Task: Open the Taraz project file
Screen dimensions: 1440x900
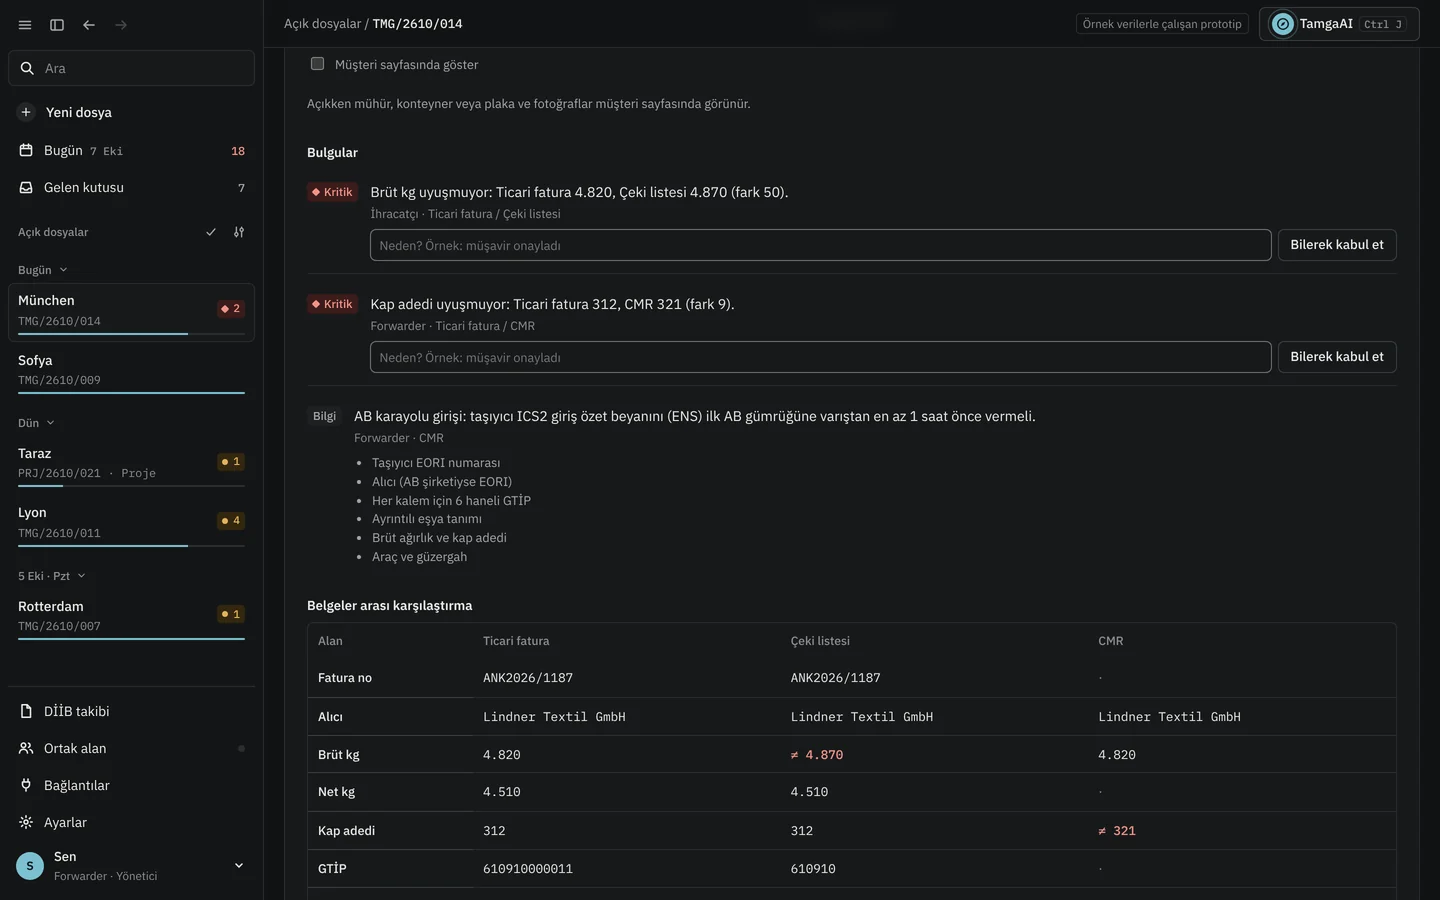Action: pyautogui.click(x=131, y=464)
